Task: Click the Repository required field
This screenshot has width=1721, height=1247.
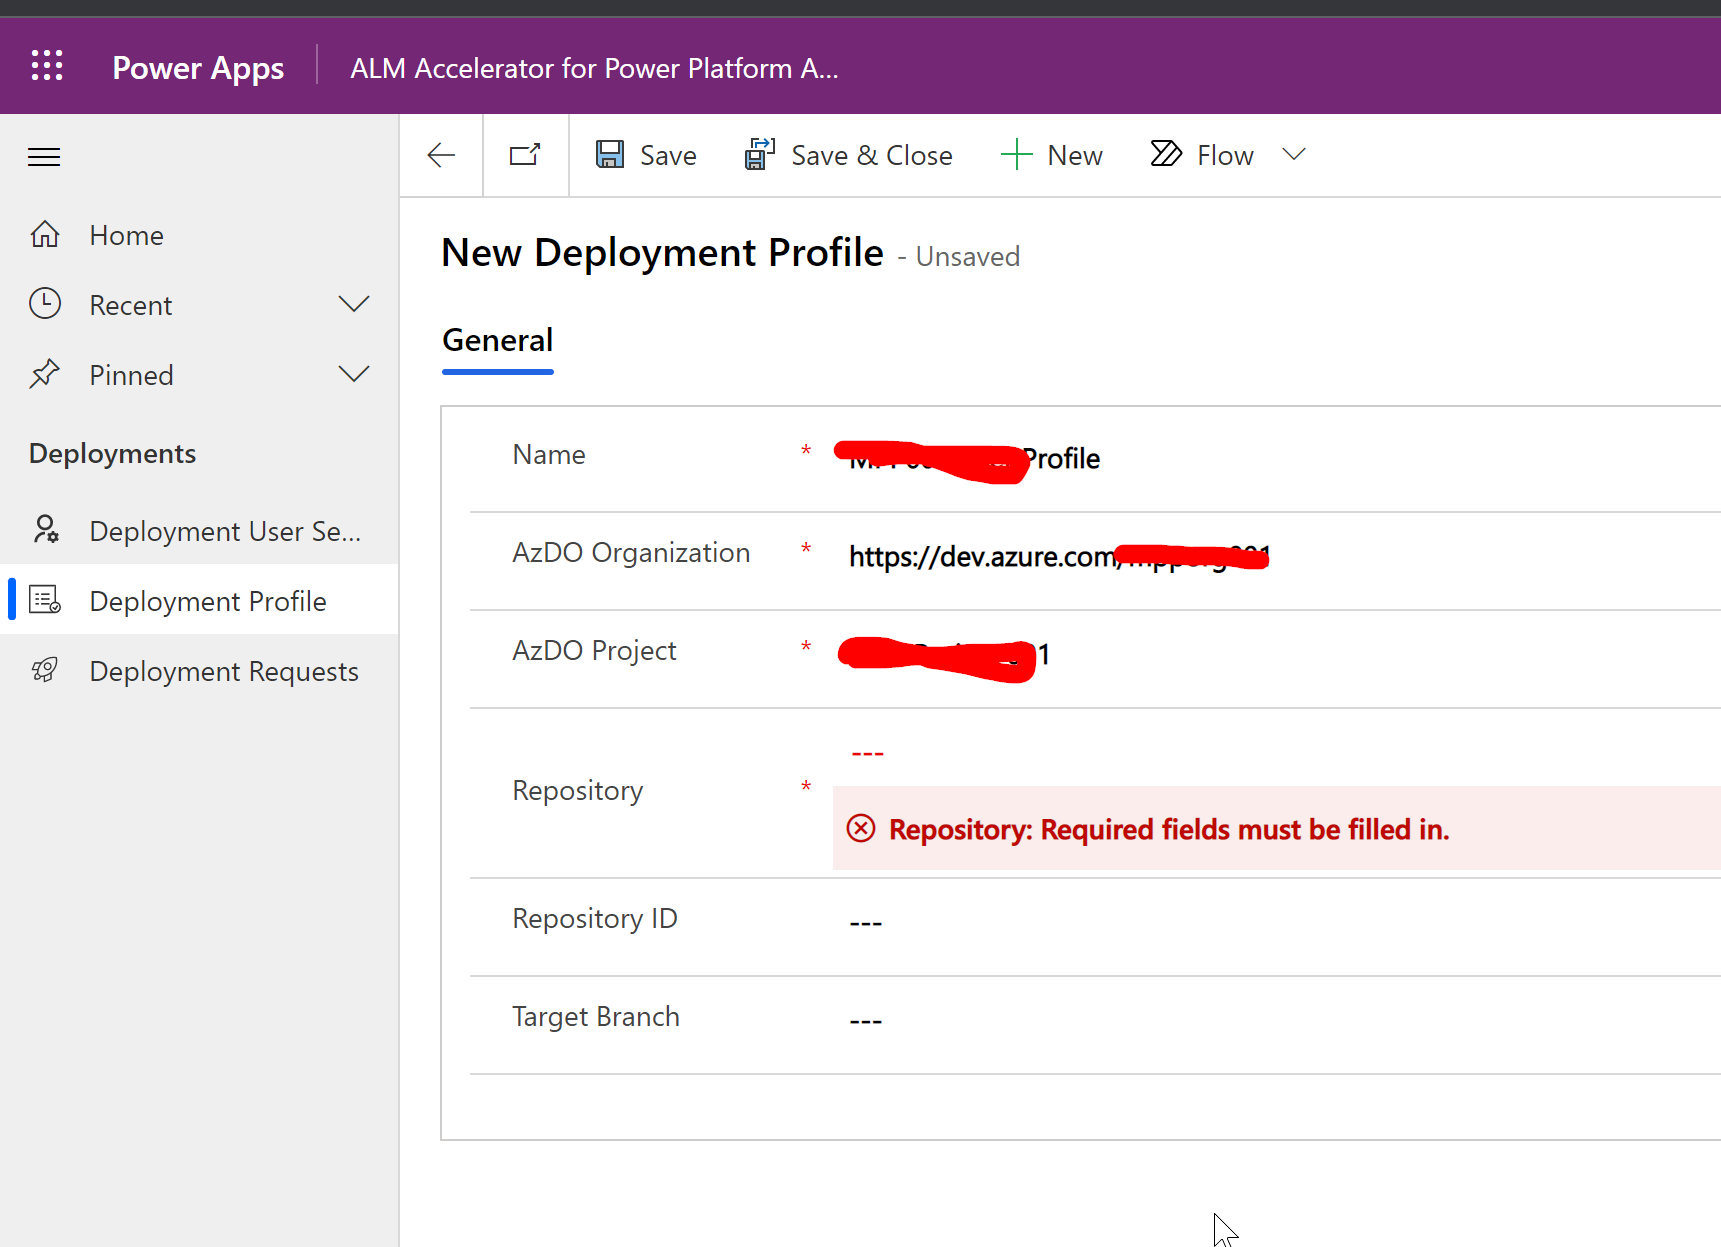Action: pyautogui.click(x=868, y=754)
